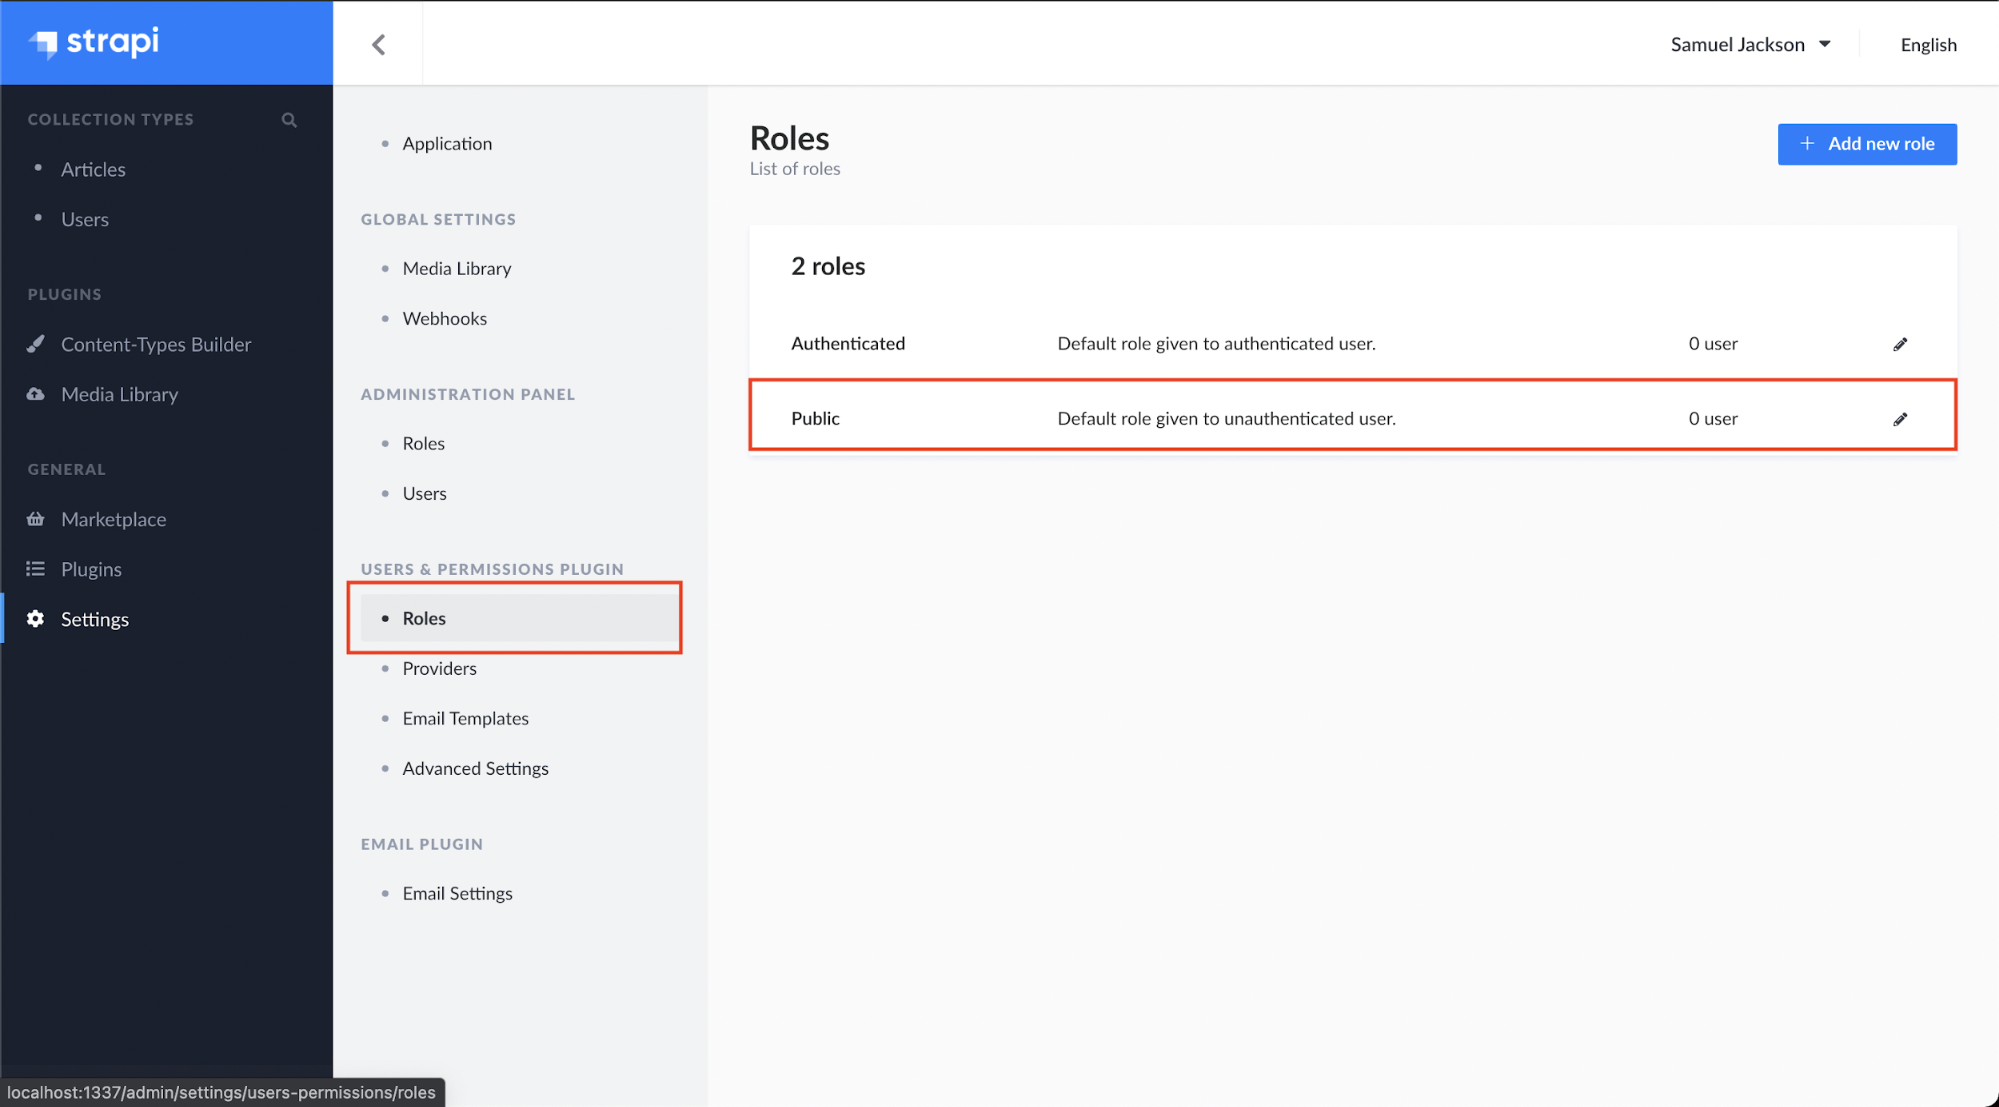Click the Settings gear icon

click(x=36, y=619)
